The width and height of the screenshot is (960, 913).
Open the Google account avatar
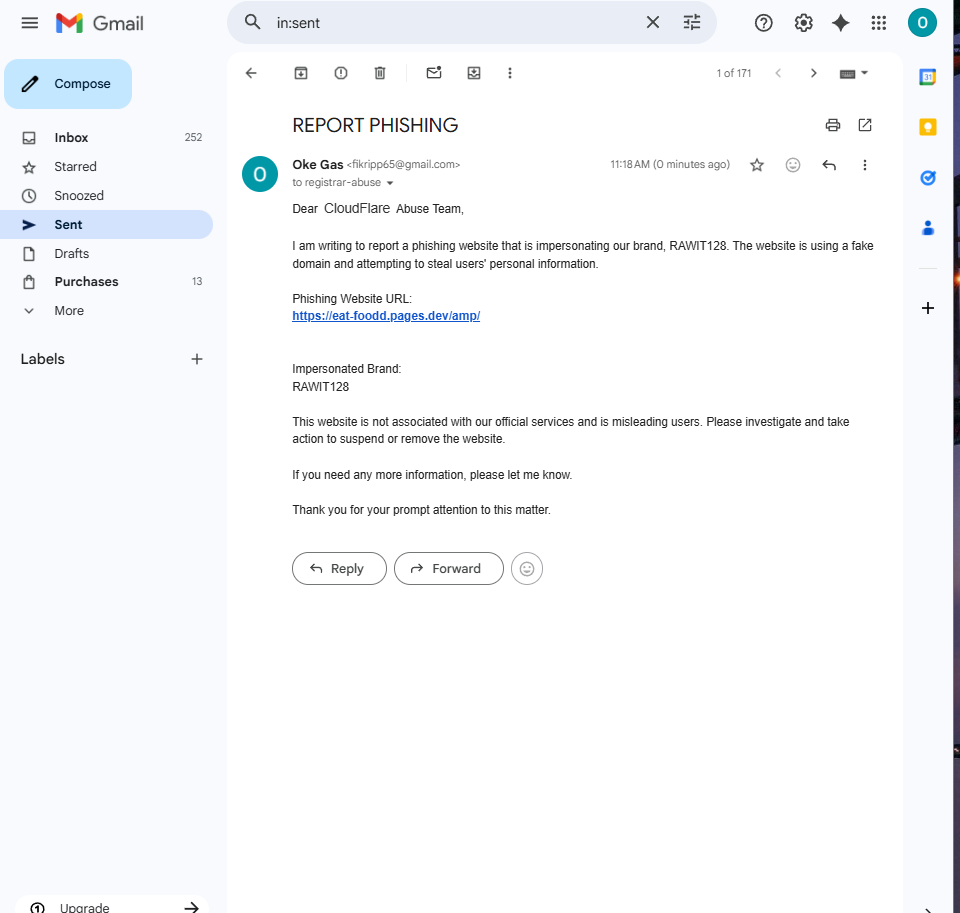[922, 23]
